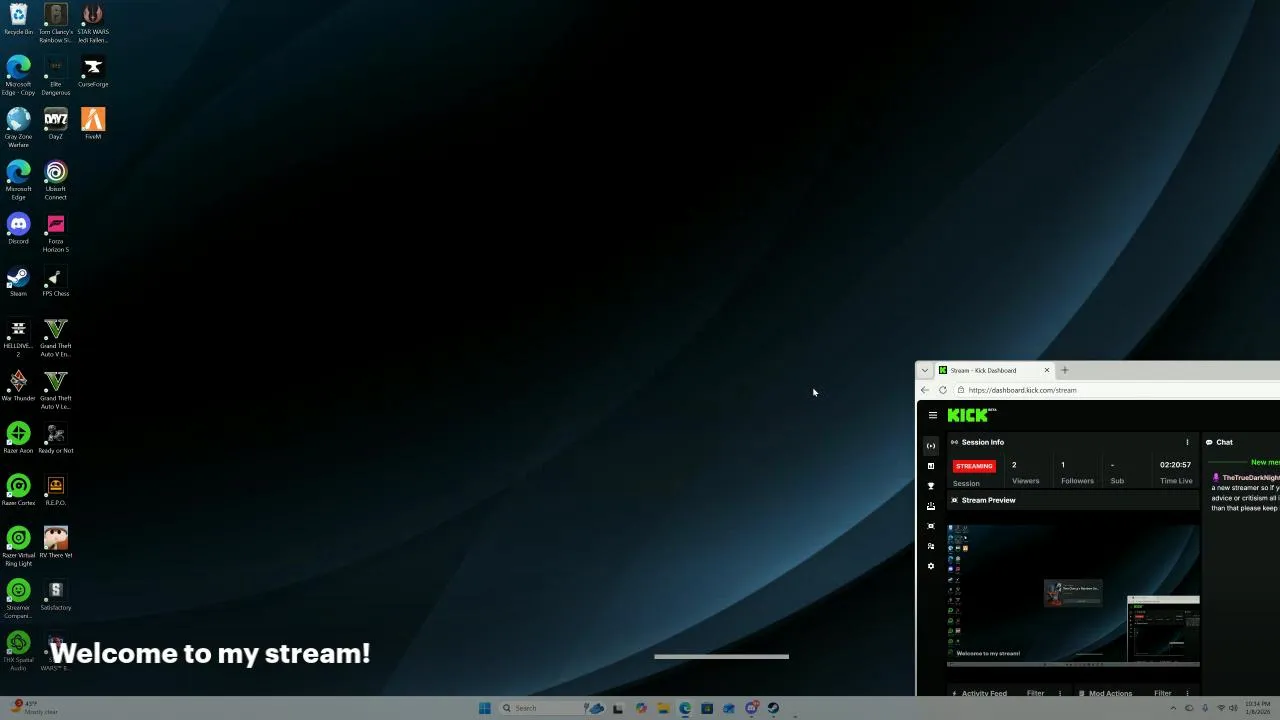1280x720 pixels.
Task: Toggle Kick dashboard hamburger menu
Action: coord(933,415)
